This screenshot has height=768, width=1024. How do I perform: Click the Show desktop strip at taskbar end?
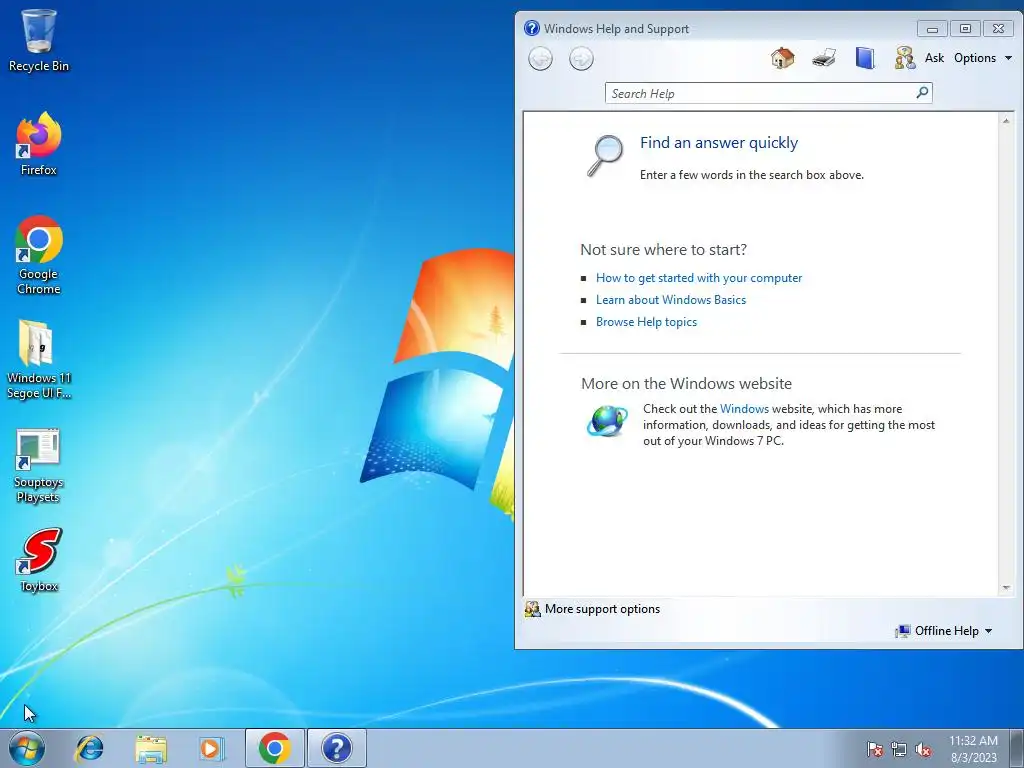click(1018, 748)
